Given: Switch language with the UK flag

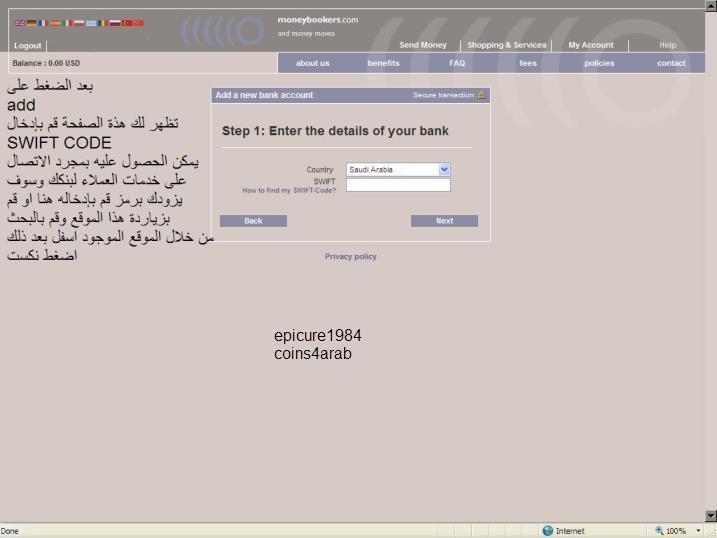Looking at the screenshot, I should coord(20,23).
